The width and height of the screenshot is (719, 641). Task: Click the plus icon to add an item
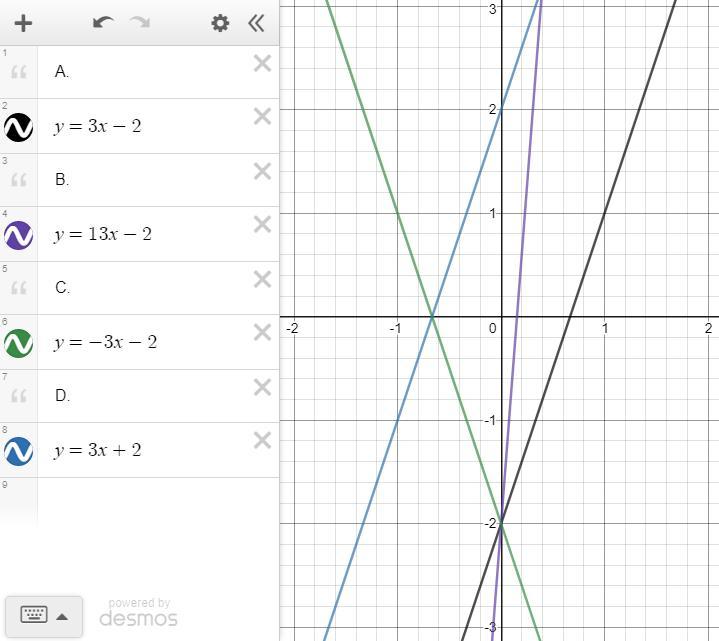click(x=23, y=23)
